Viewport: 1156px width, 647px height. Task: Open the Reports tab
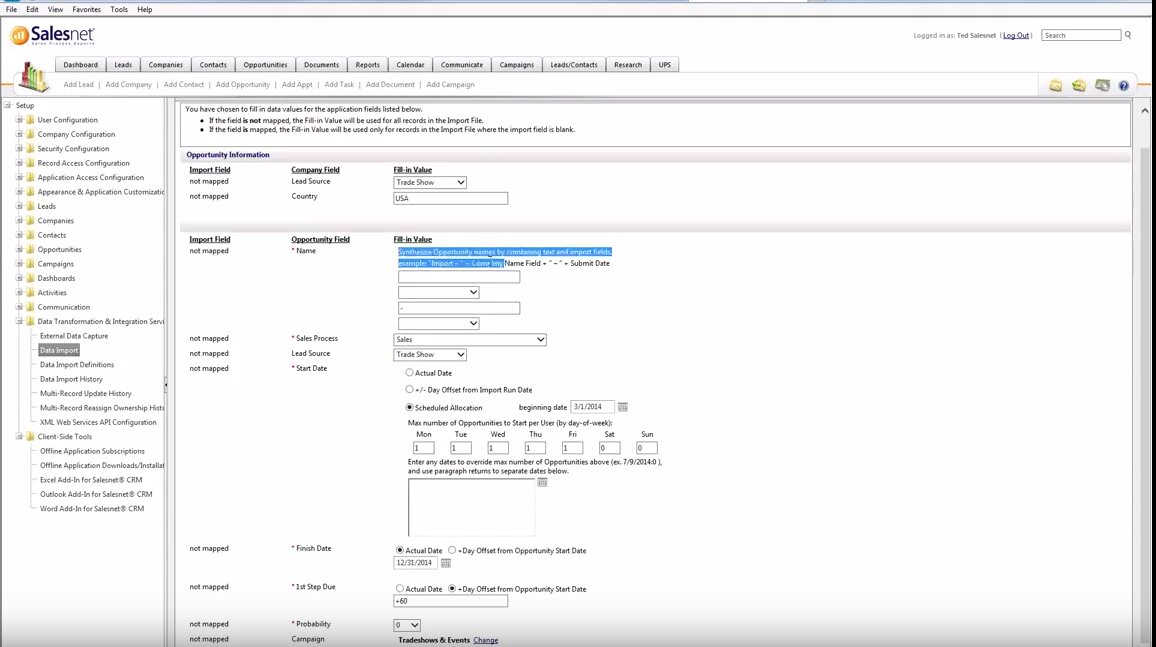click(367, 65)
